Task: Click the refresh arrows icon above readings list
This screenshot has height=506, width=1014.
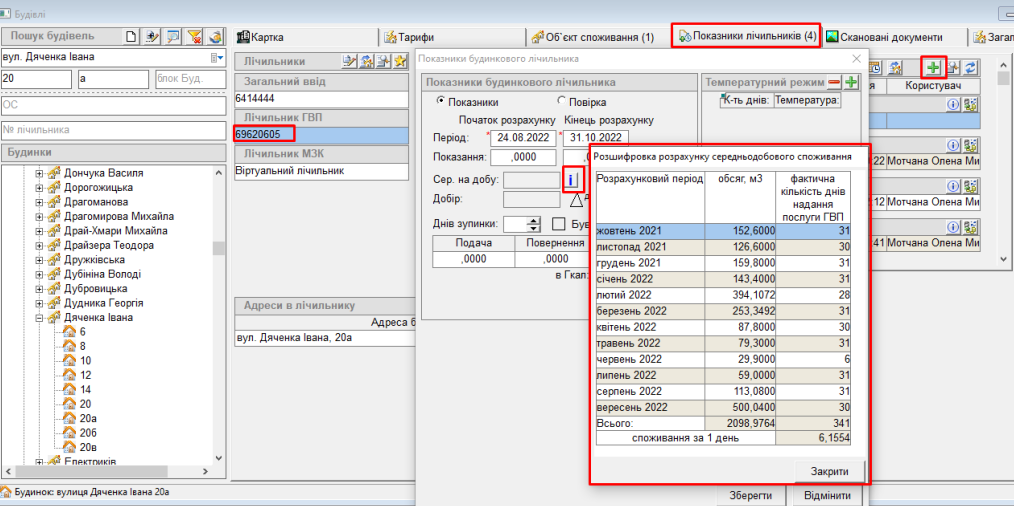Action: (970, 67)
